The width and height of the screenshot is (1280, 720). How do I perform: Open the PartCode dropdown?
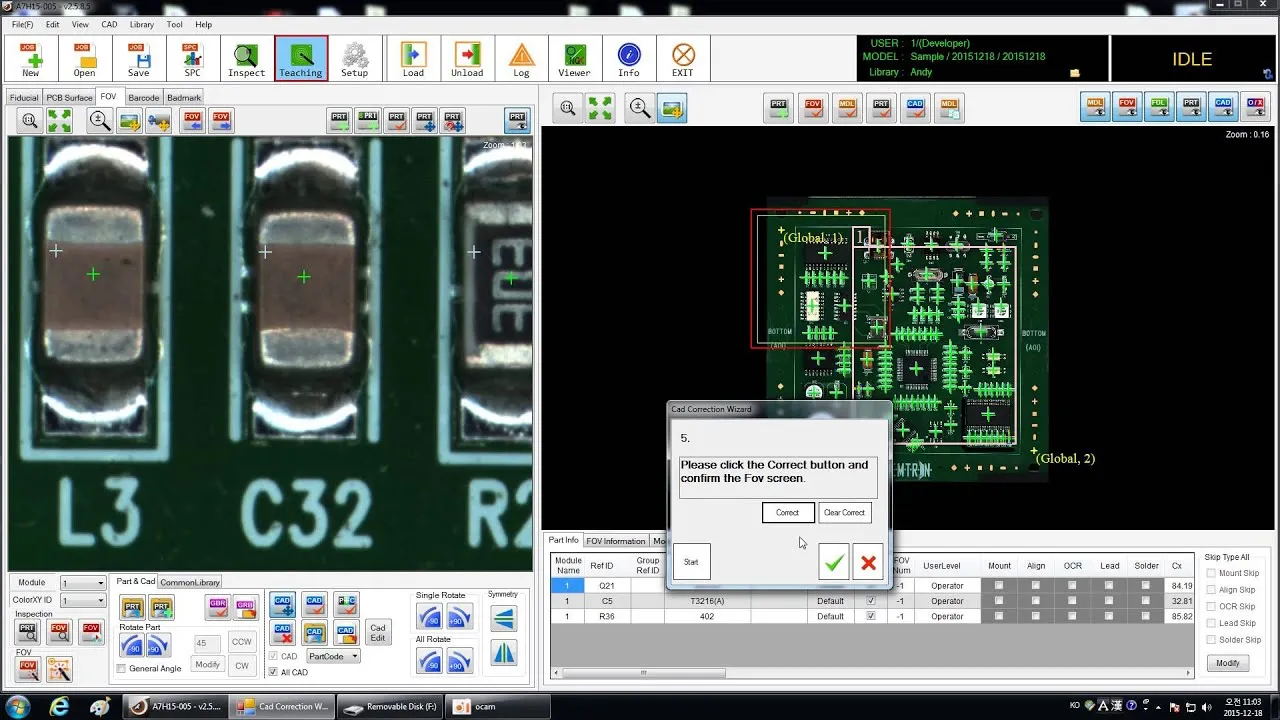333,656
